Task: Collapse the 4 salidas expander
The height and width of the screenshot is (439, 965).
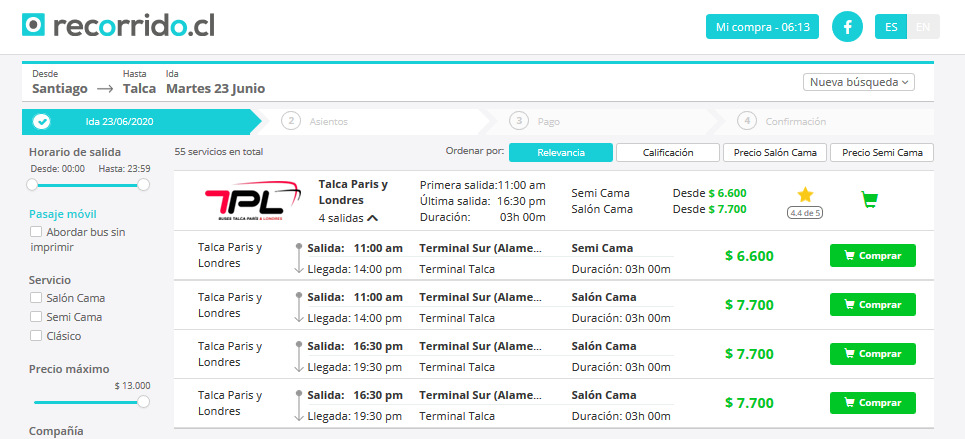Action: coord(348,217)
